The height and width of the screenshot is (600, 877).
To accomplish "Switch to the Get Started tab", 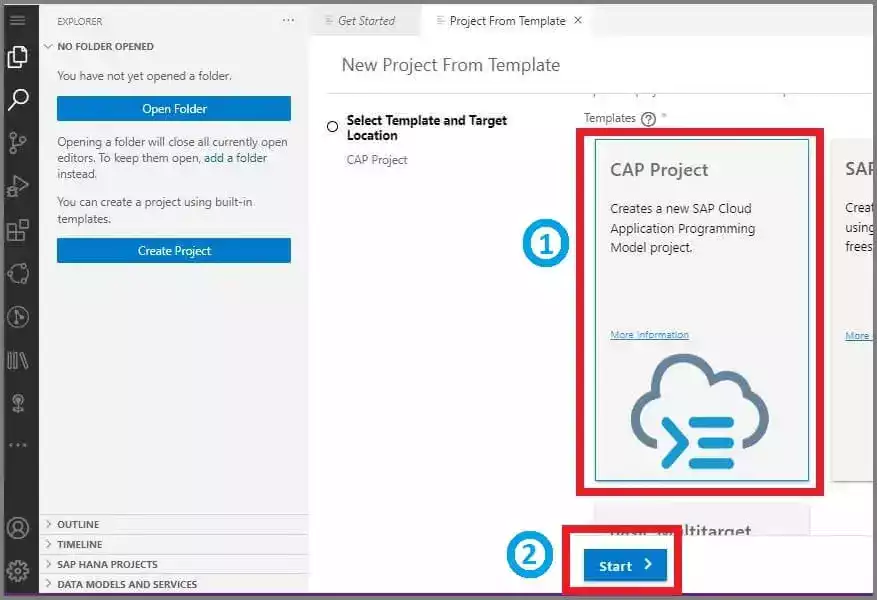I will (366, 21).
